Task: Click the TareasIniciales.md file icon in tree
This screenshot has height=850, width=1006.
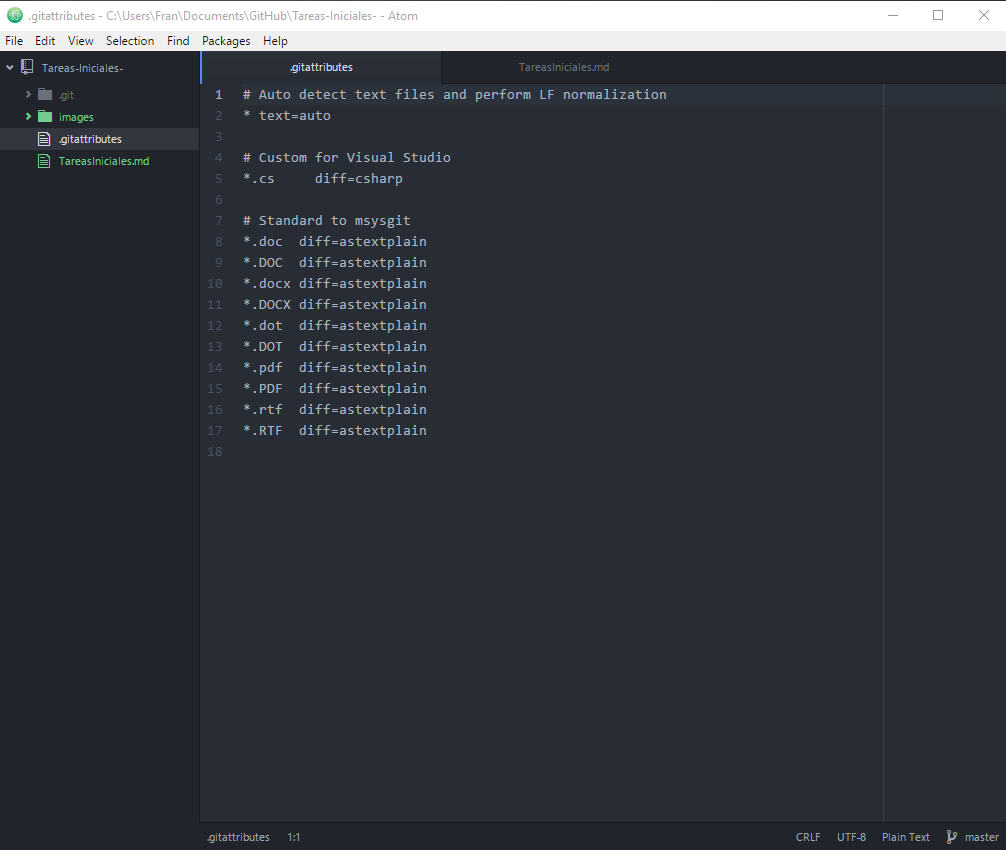Action: pos(44,160)
